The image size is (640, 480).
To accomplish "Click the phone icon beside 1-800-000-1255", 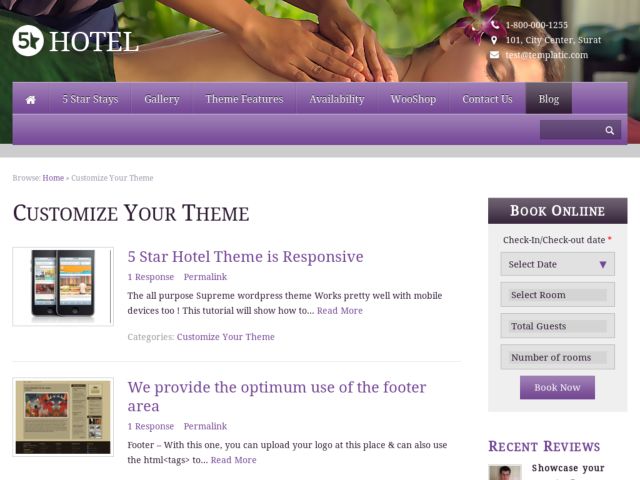I will [x=495, y=25].
